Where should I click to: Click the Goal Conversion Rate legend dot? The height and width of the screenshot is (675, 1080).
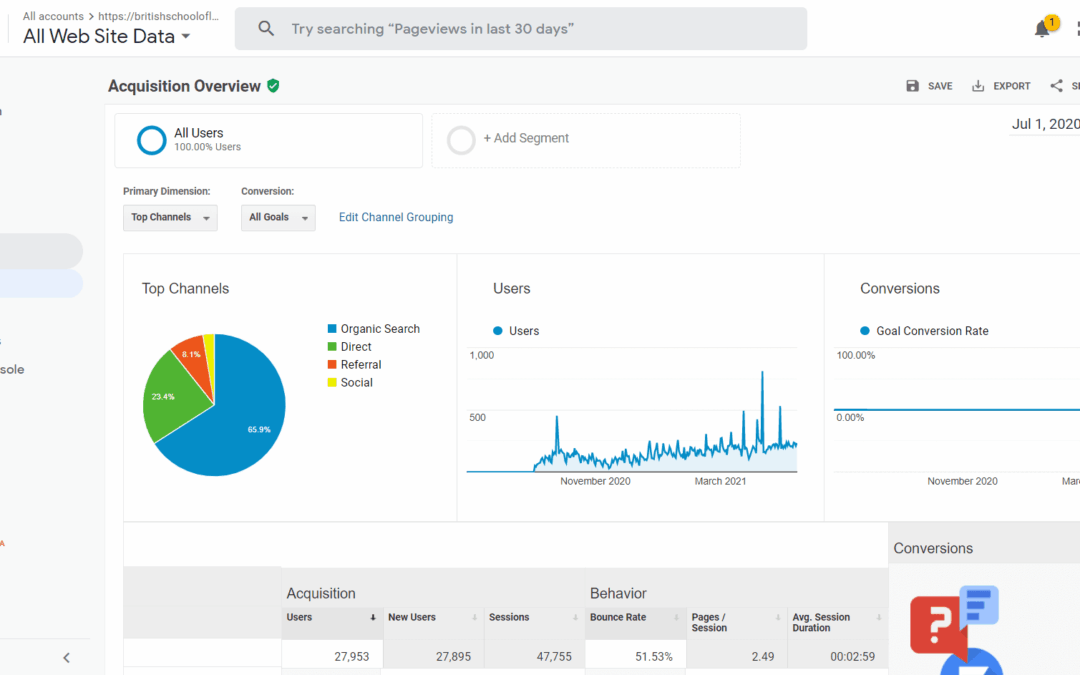864,331
